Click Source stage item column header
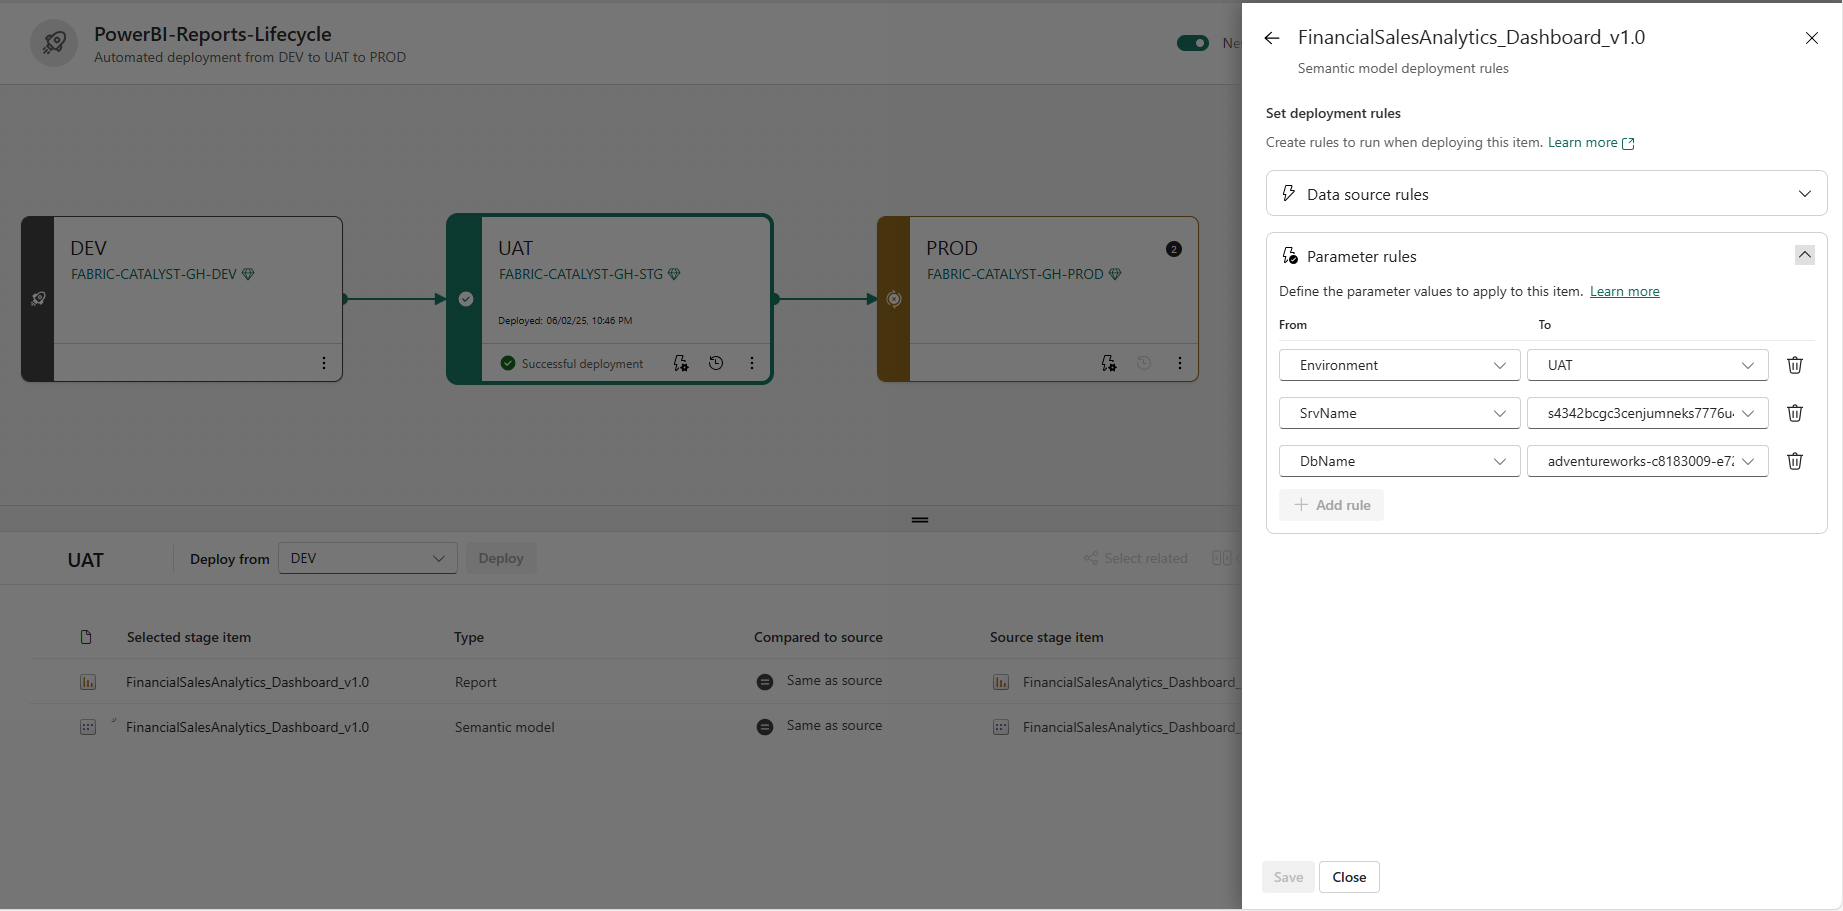This screenshot has height=911, width=1843. [1047, 637]
